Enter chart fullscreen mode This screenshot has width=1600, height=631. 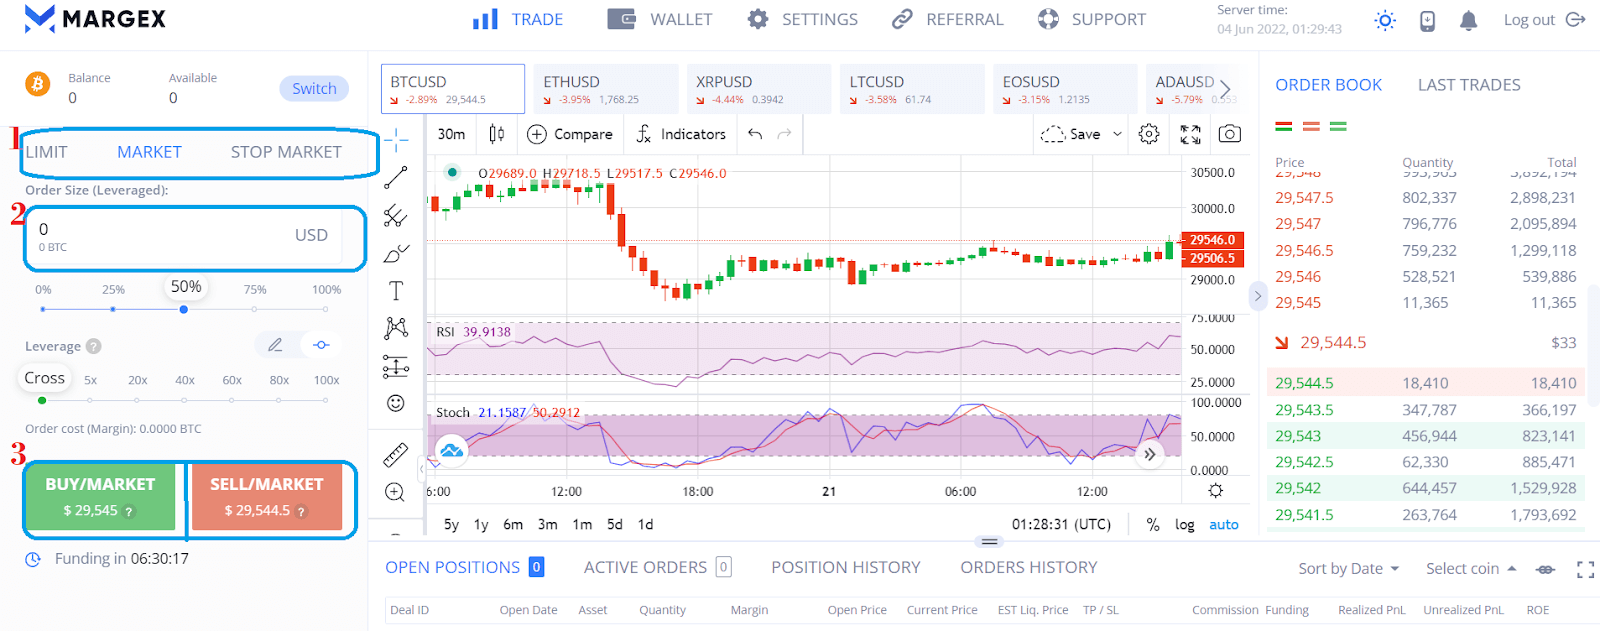click(1190, 134)
